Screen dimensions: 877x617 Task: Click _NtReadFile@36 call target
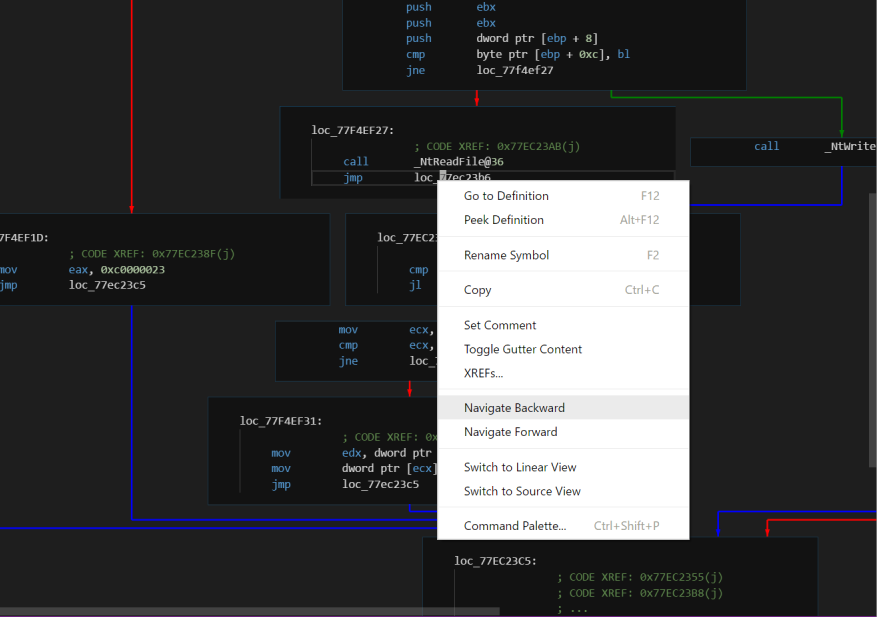459,162
